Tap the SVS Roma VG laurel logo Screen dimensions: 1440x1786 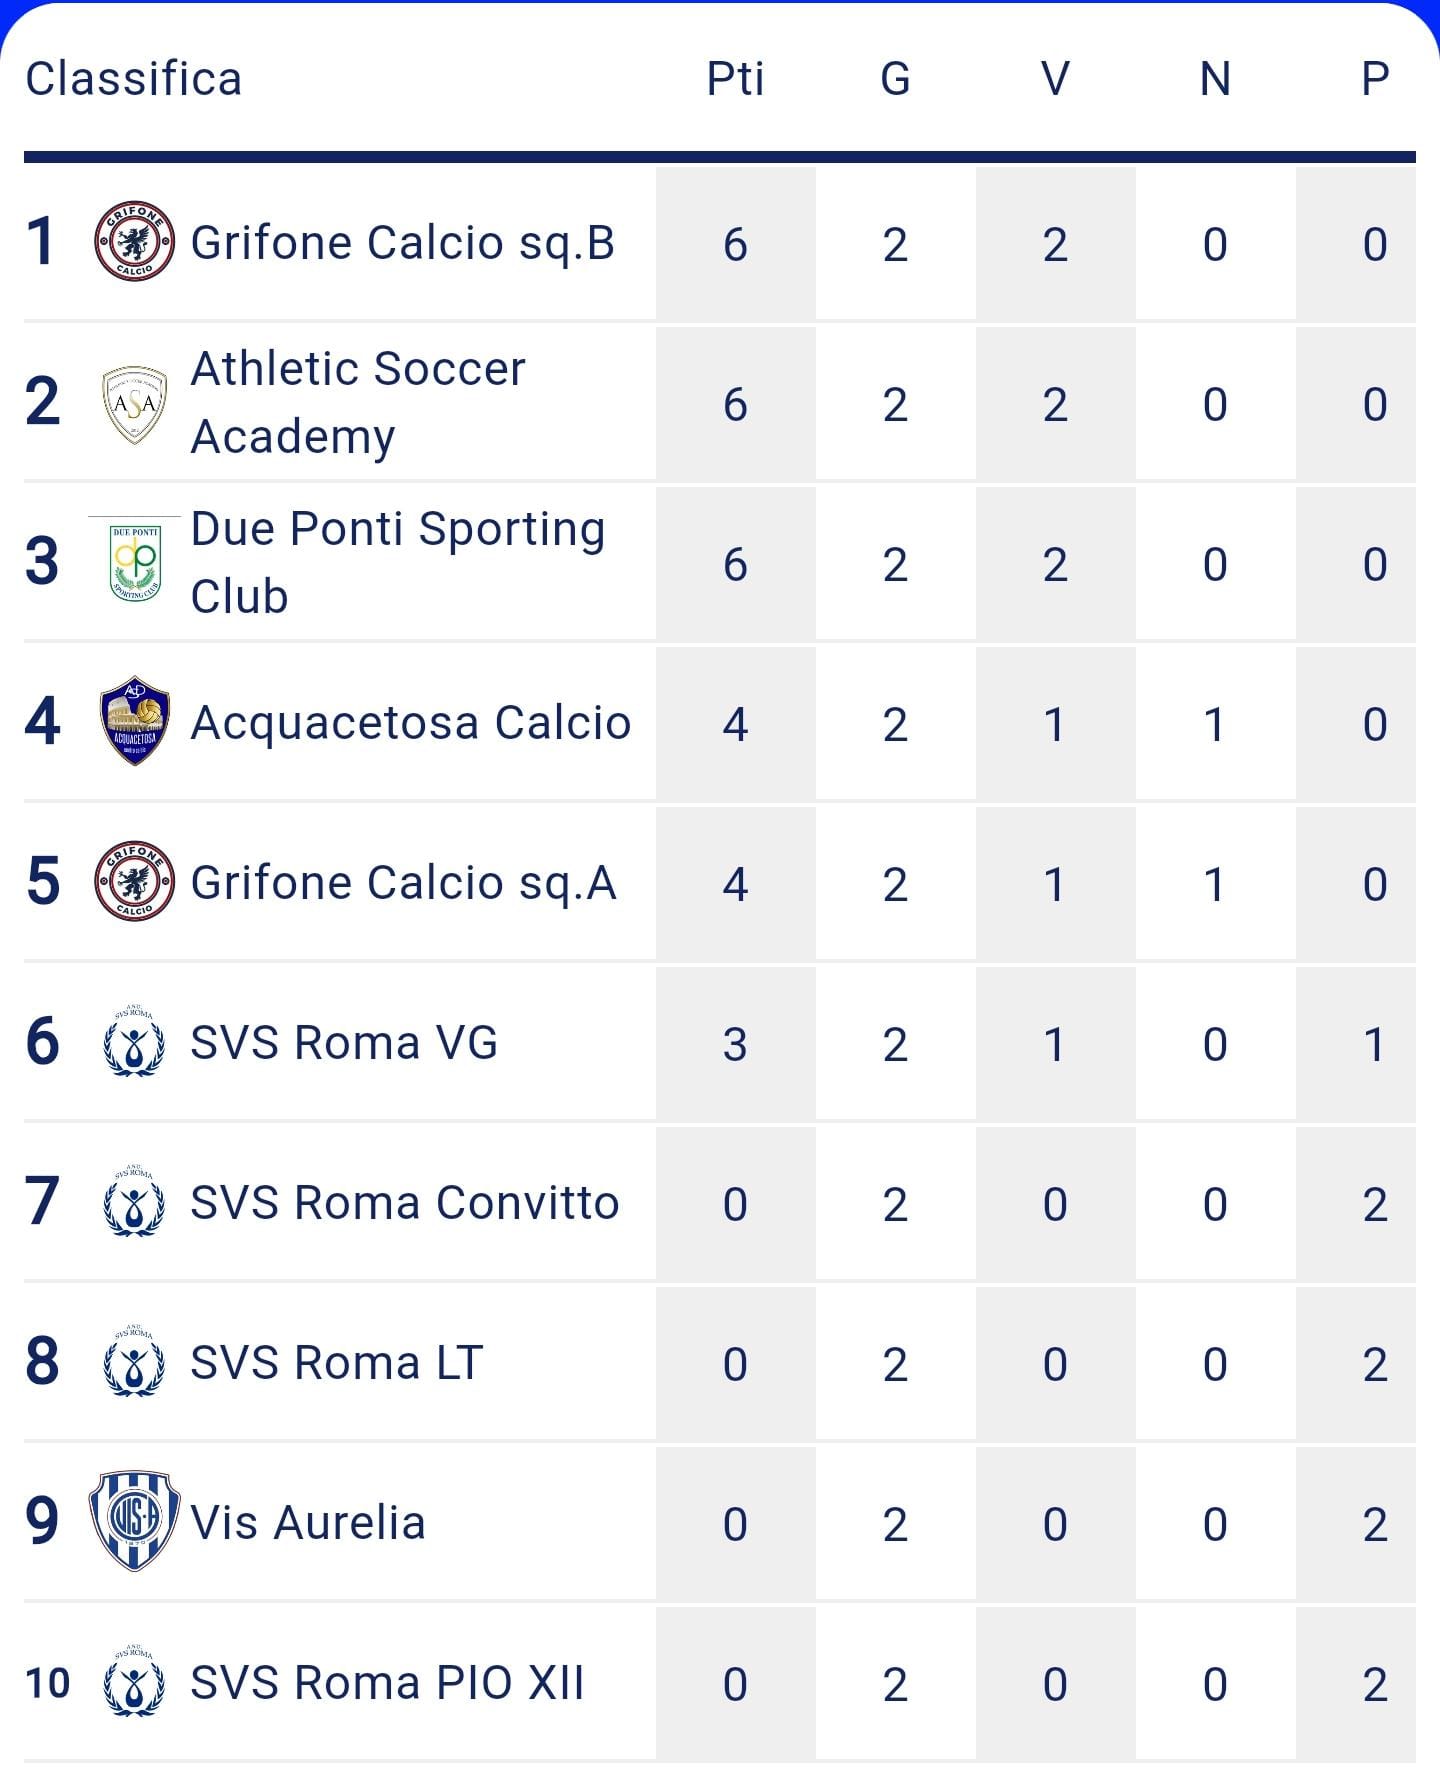134,1042
